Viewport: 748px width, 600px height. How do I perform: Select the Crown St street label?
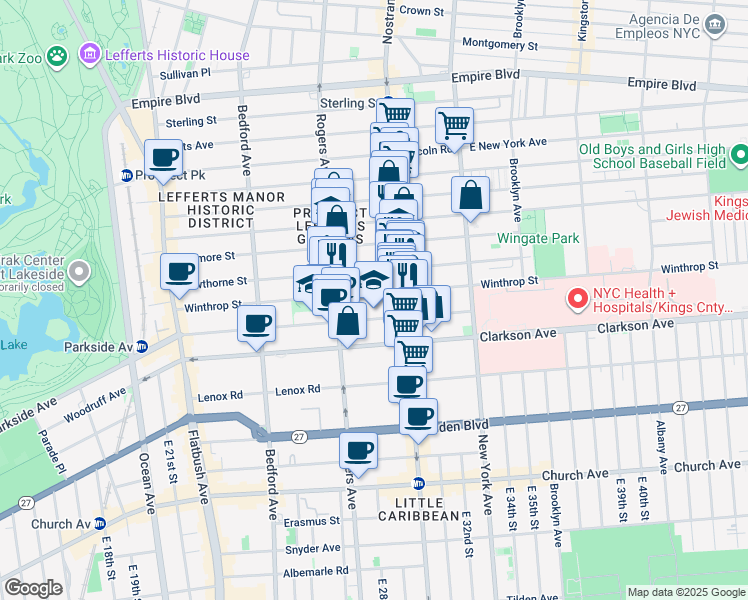click(422, 10)
